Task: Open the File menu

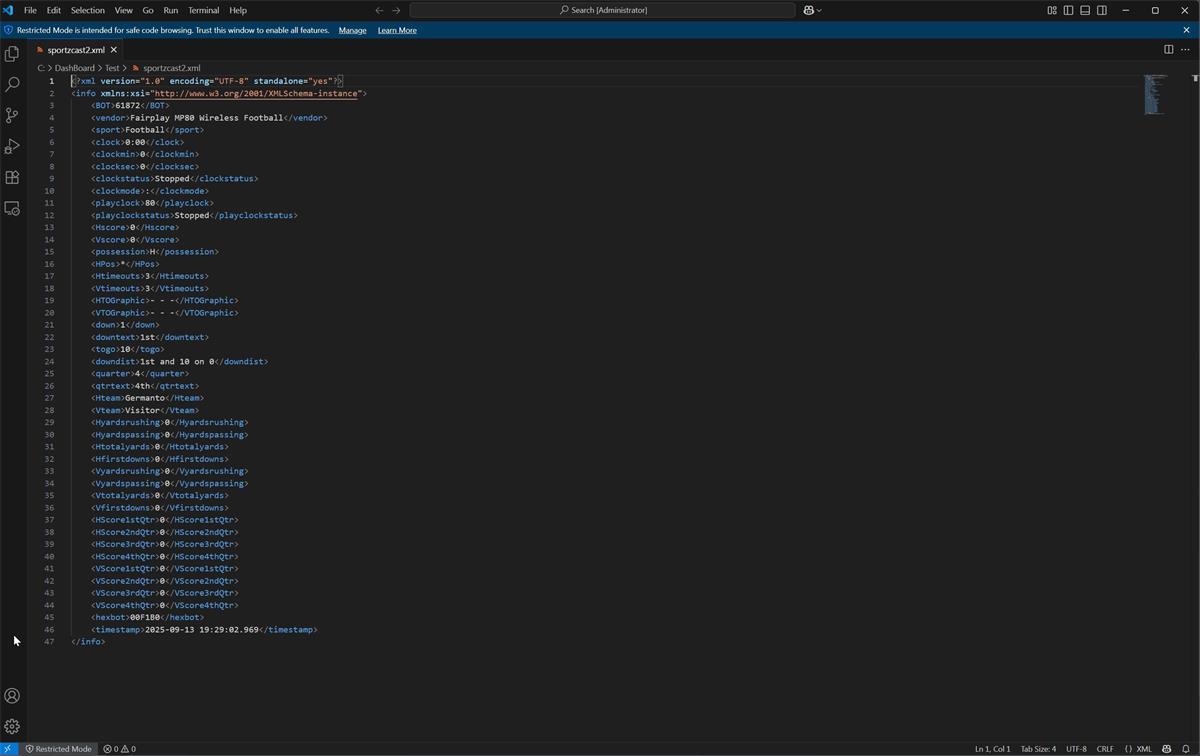Action: pyautogui.click(x=30, y=10)
